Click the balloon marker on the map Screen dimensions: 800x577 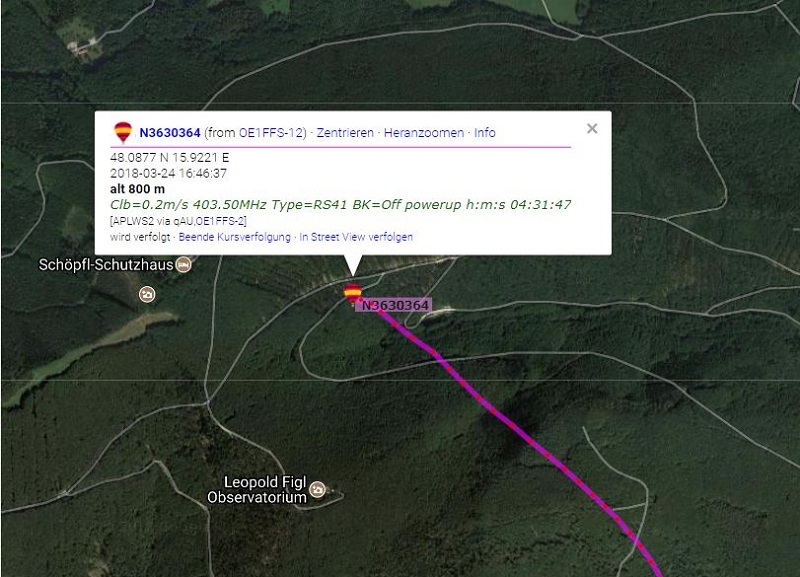click(x=353, y=293)
